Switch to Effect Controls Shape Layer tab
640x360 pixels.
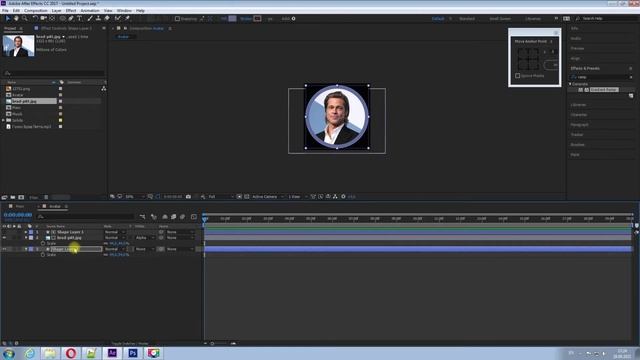(x=66, y=28)
